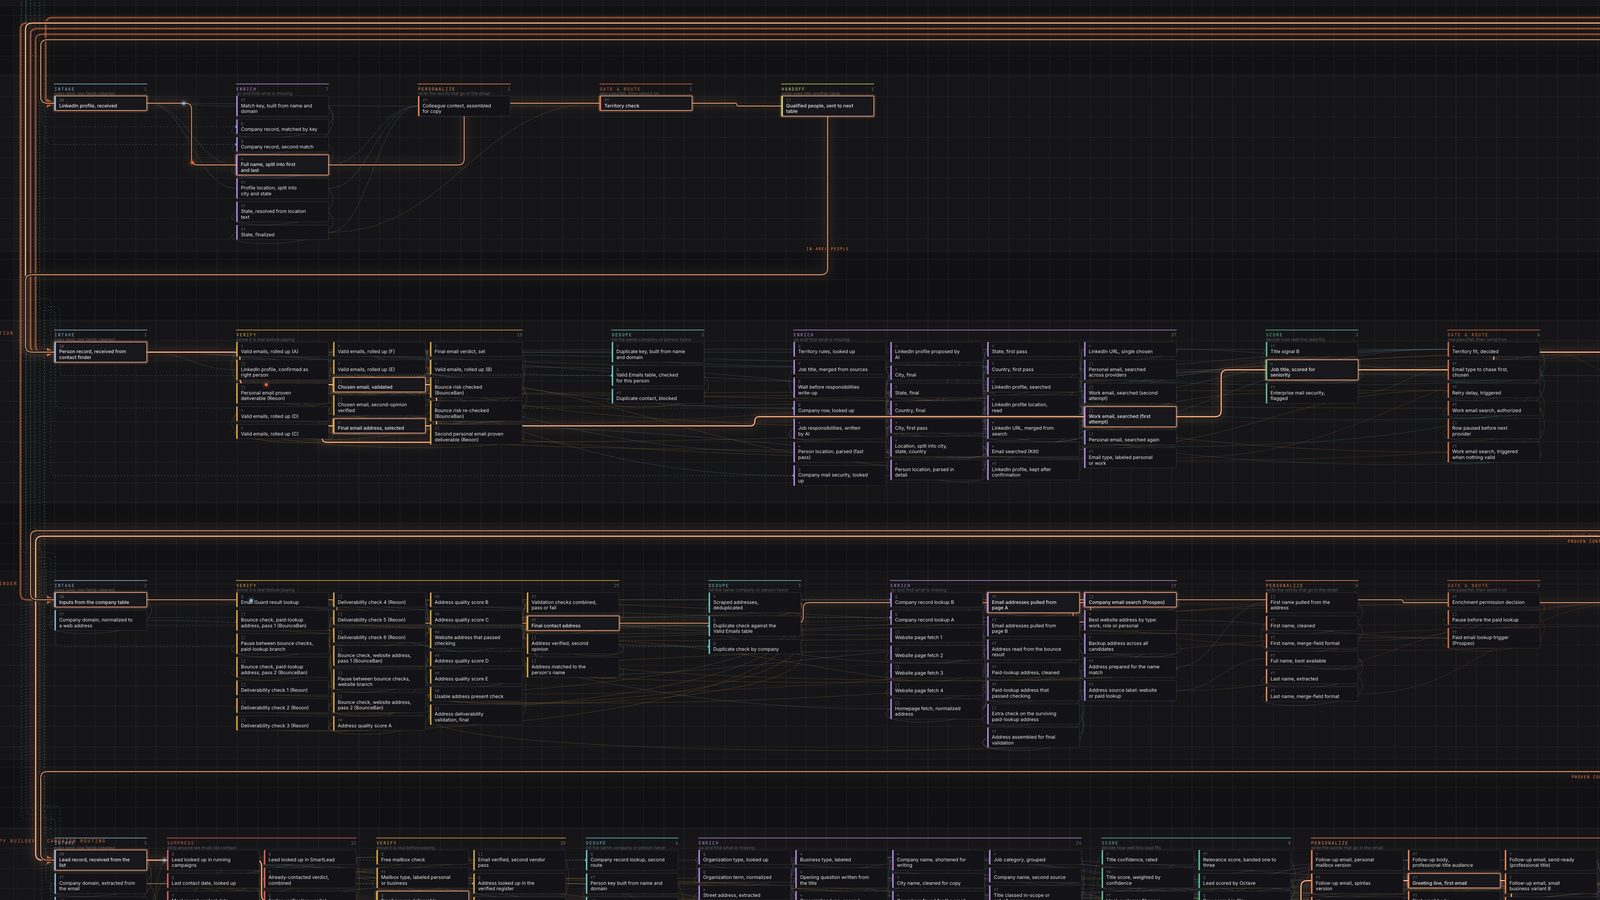
Task: Open 'Usable address present check' node
Action: 477,695
